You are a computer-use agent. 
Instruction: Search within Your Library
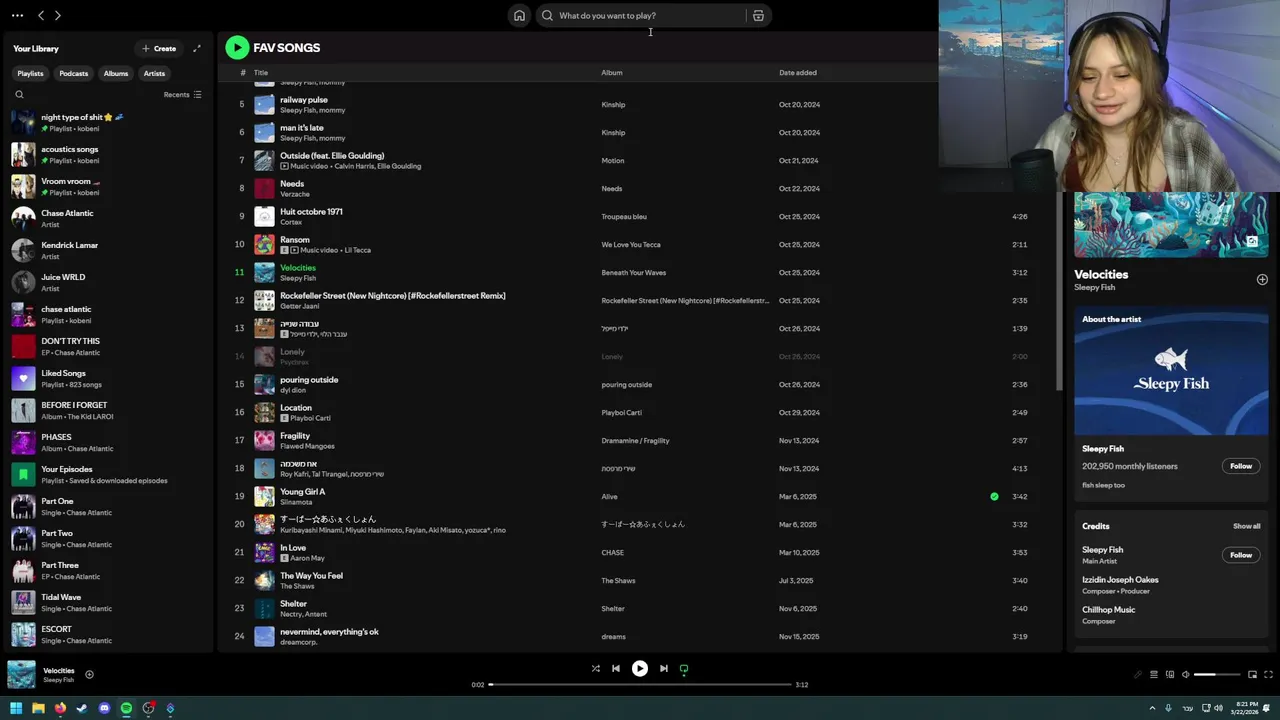(19, 94)
